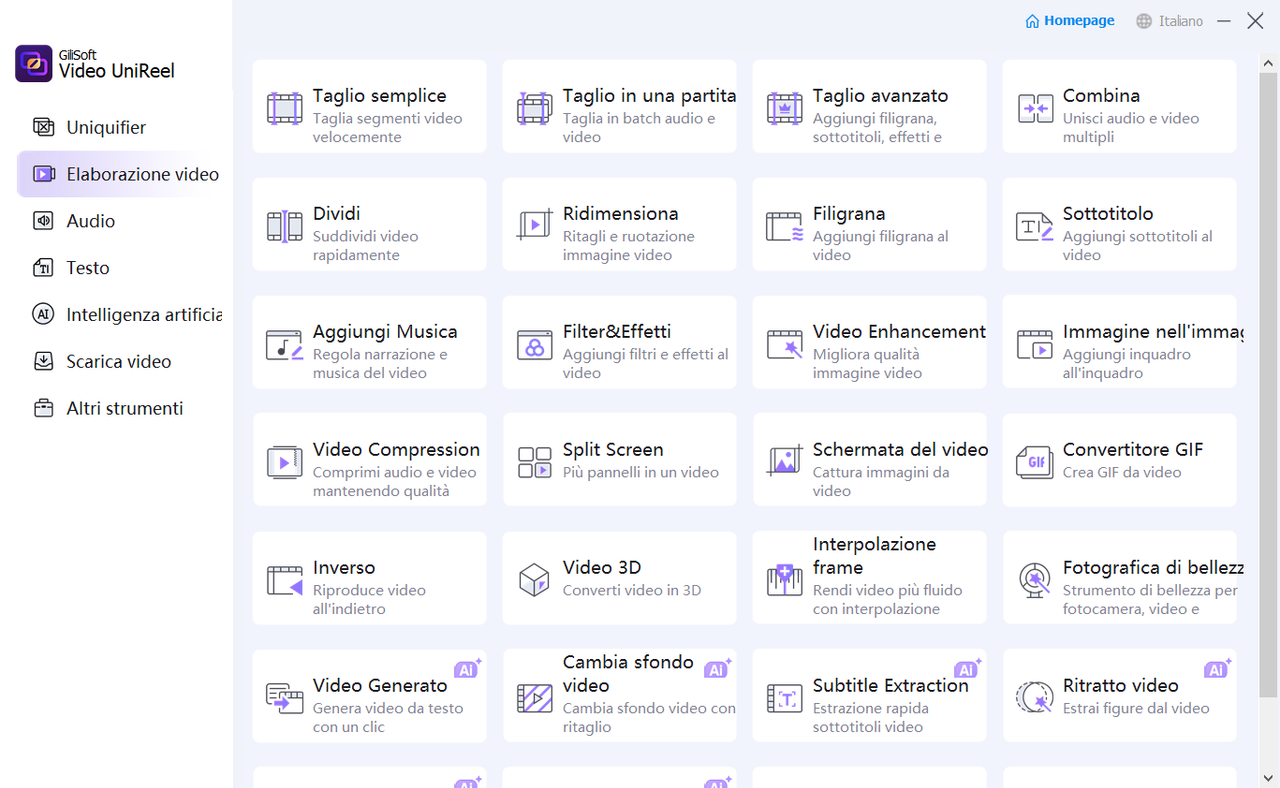Click the Dividi split icon

coord(284,226)
